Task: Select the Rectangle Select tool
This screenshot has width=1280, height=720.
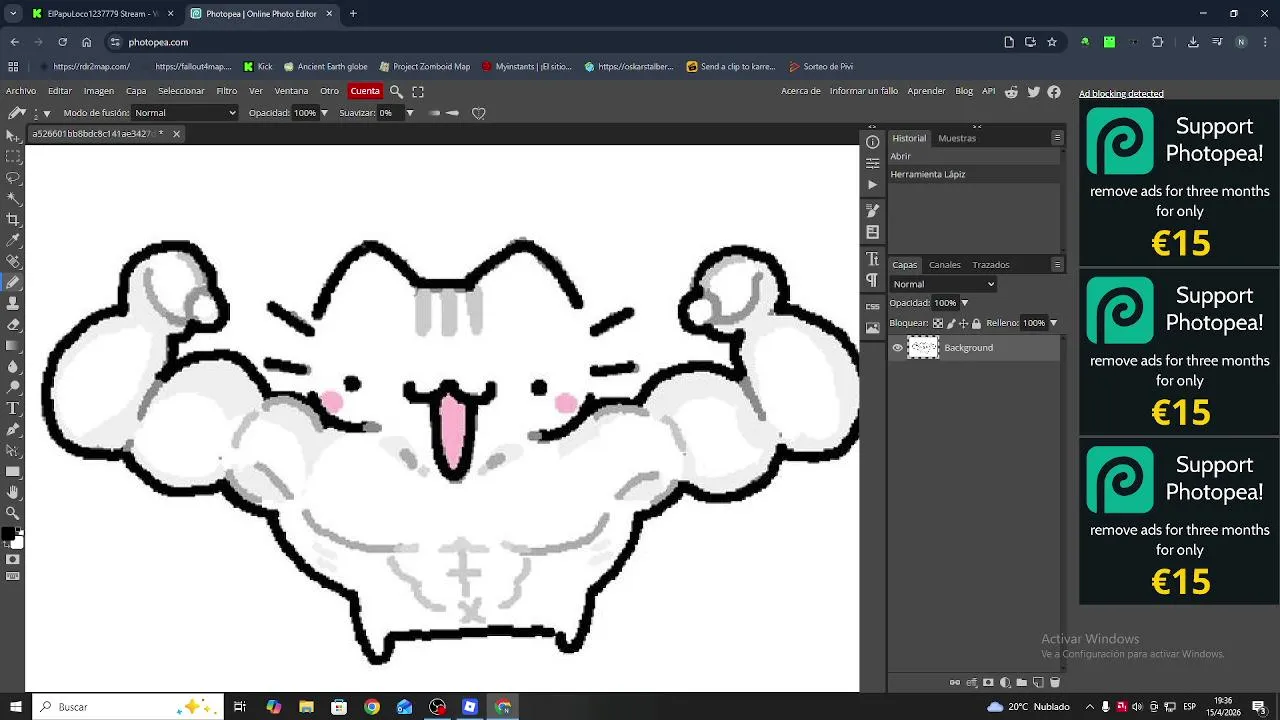Action: (x=13, y=156)
